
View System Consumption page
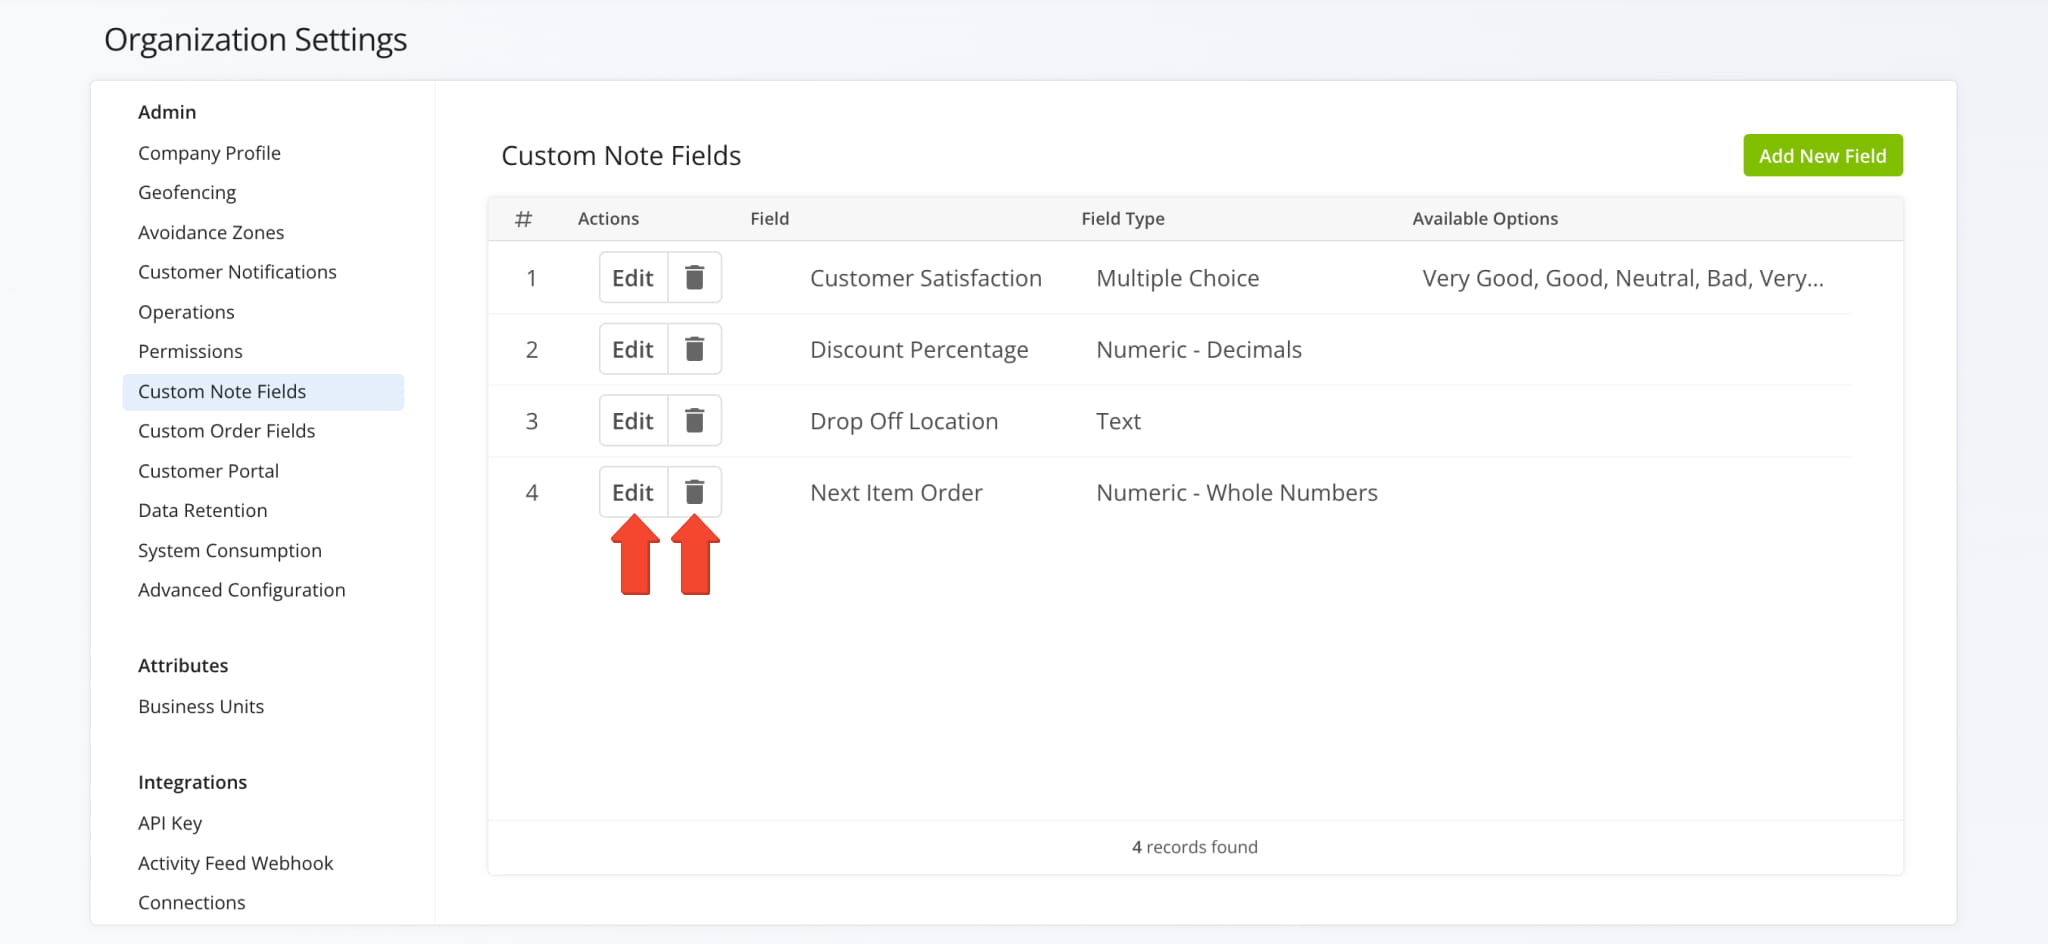[230, 550]
